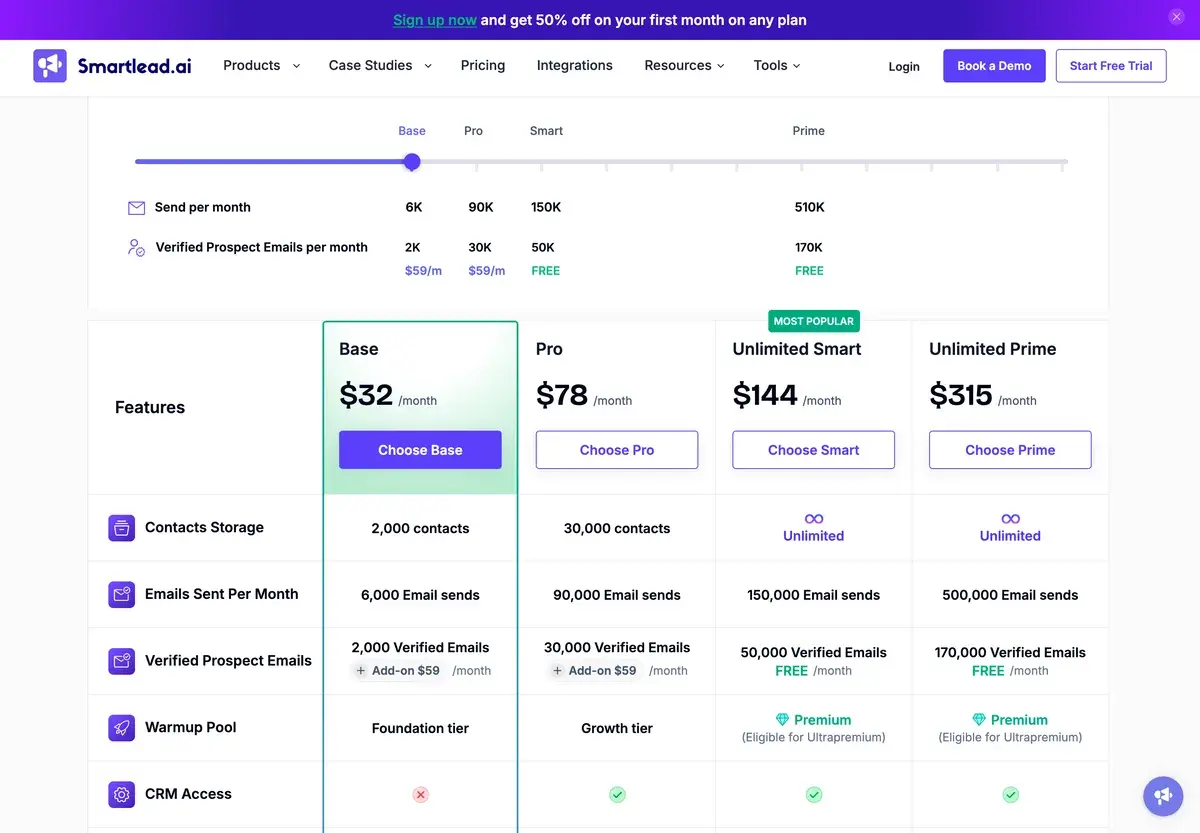Close the promo banner with X icon
The image size is (1200, 833).
pyautogui.click(x=1176, y=17)
